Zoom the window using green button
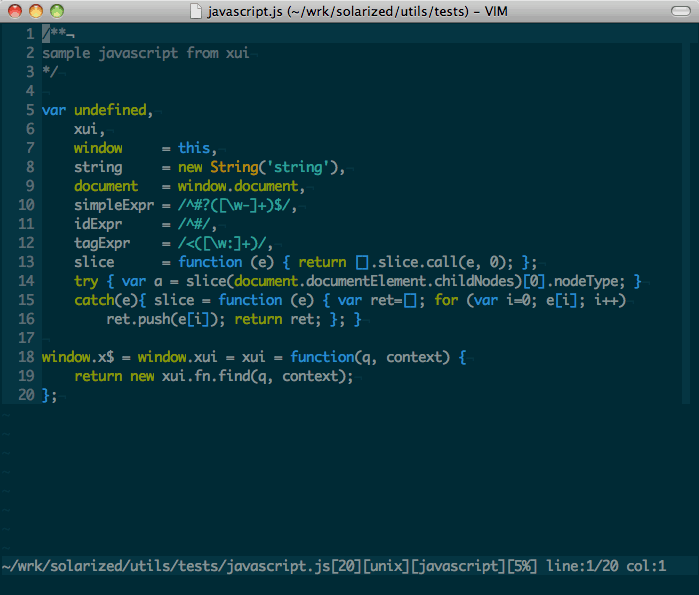 [56, 10]
